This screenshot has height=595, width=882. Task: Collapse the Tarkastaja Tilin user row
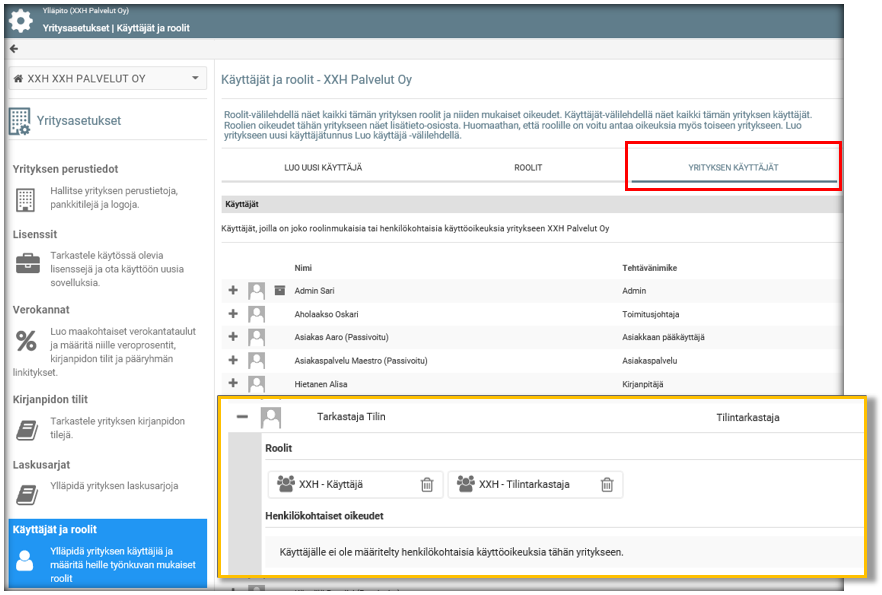(242, 416)
